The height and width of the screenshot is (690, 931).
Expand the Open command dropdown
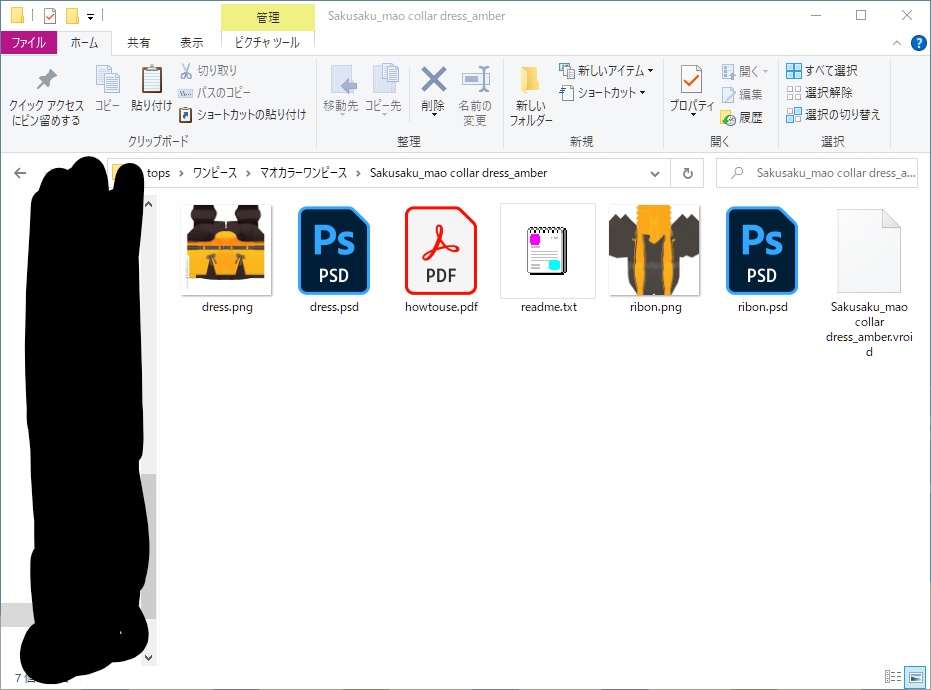[x=765, y=72]
